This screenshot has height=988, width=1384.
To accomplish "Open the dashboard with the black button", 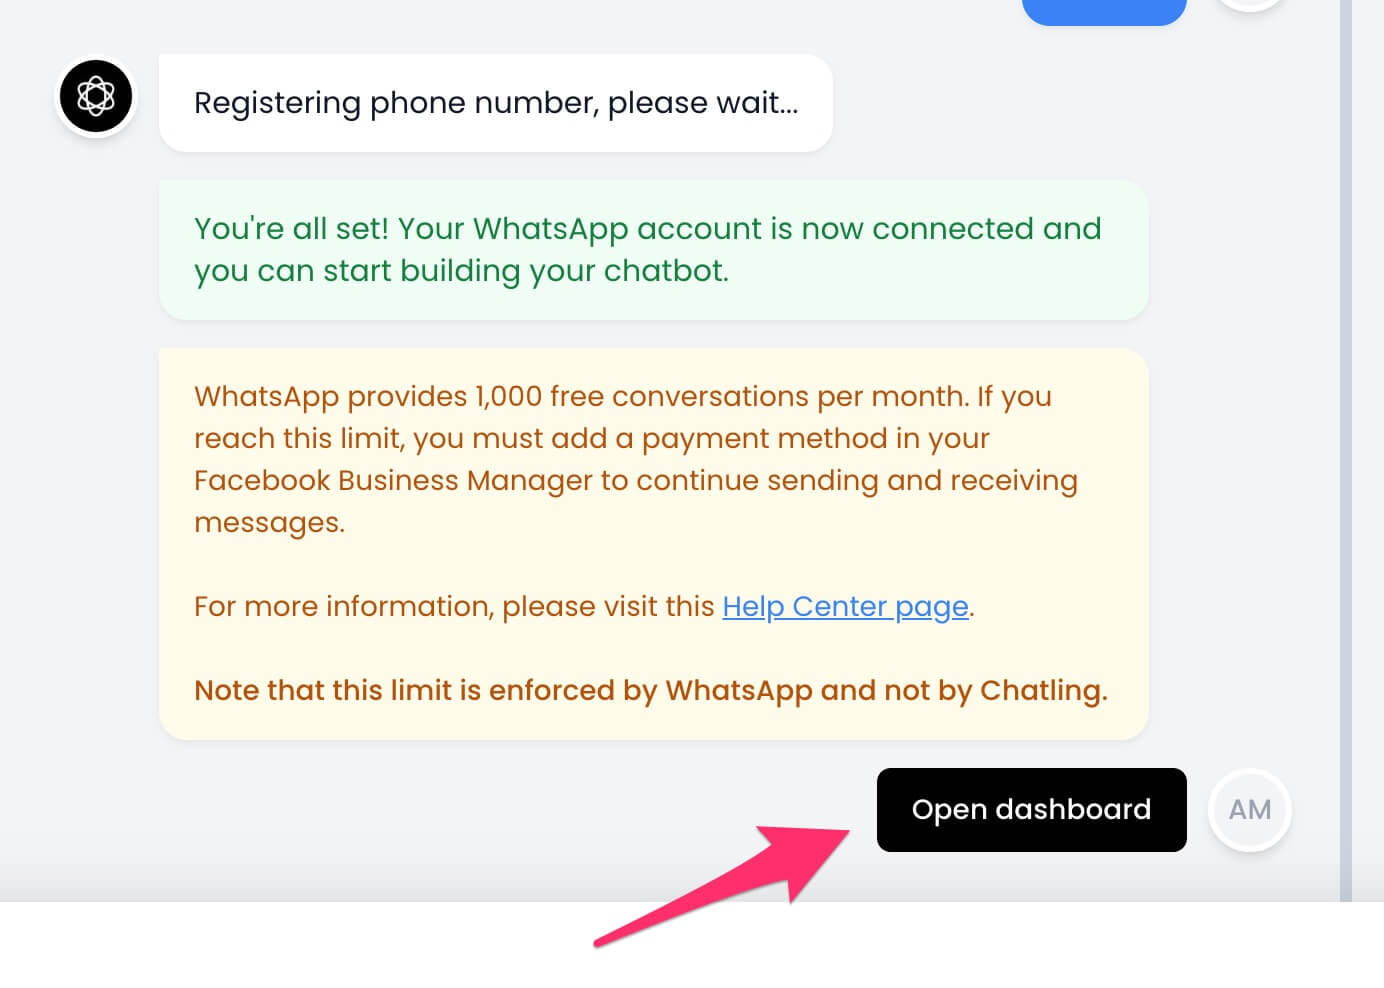I will (x=1031, y=810).
